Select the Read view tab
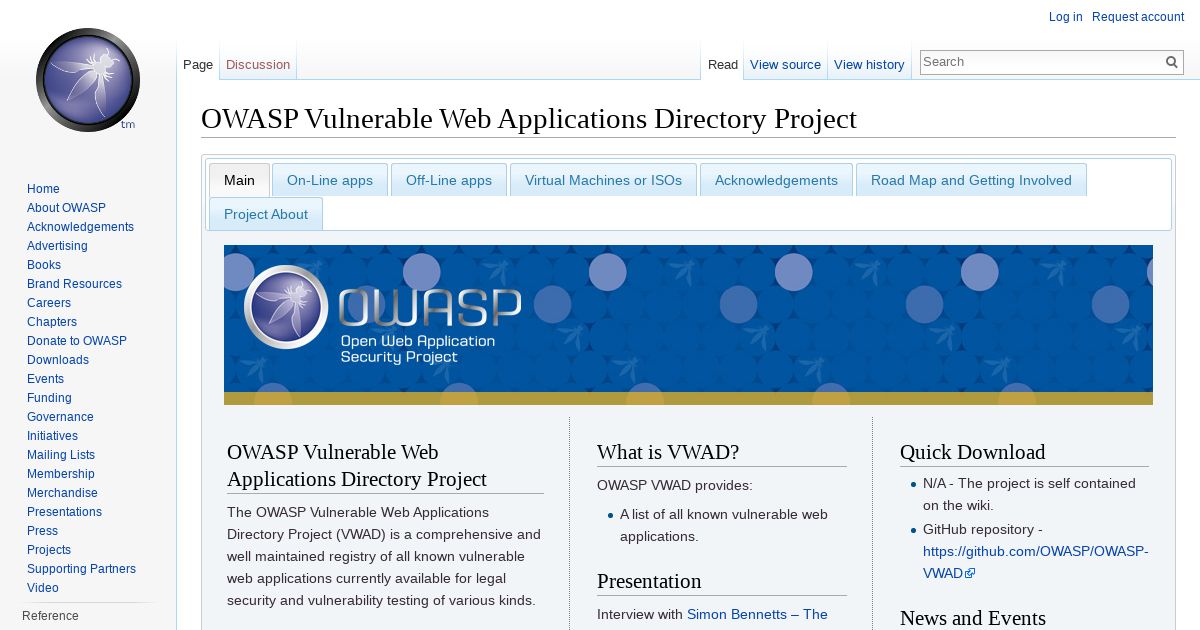The image size is (1200, 630). [x=723, y=64]
